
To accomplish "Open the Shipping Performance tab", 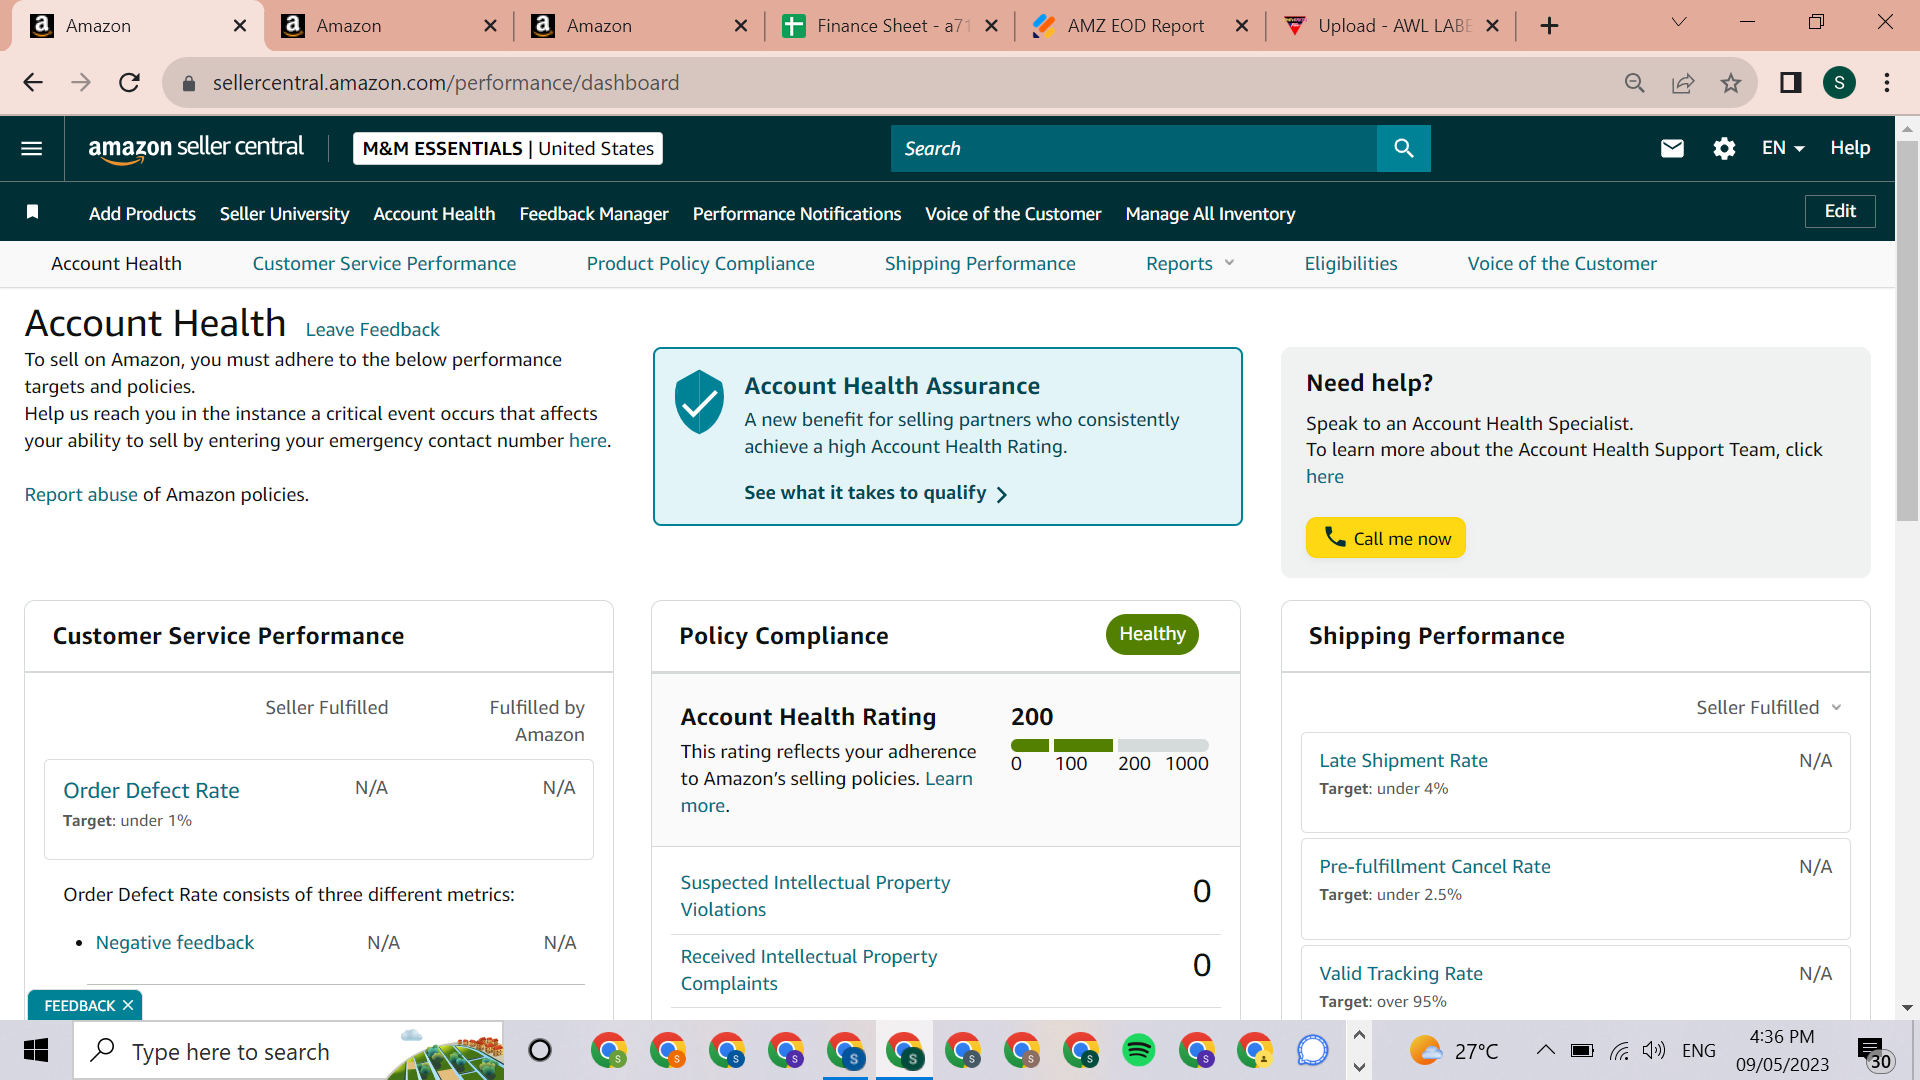I will click(980, 264).
